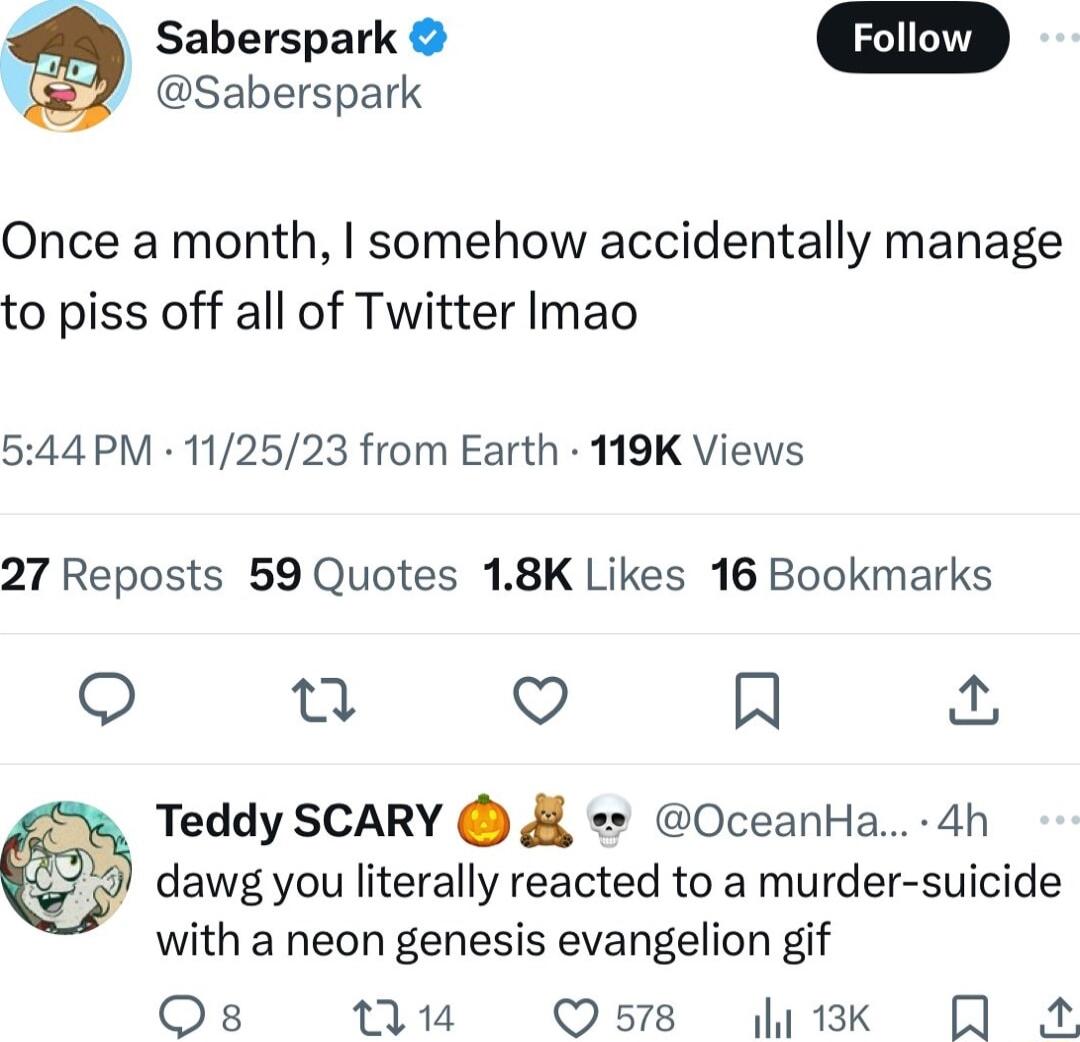Open the share menu for the main tweet
Viewport: 1080px width, 1042px height.
[x=971, y=701]
